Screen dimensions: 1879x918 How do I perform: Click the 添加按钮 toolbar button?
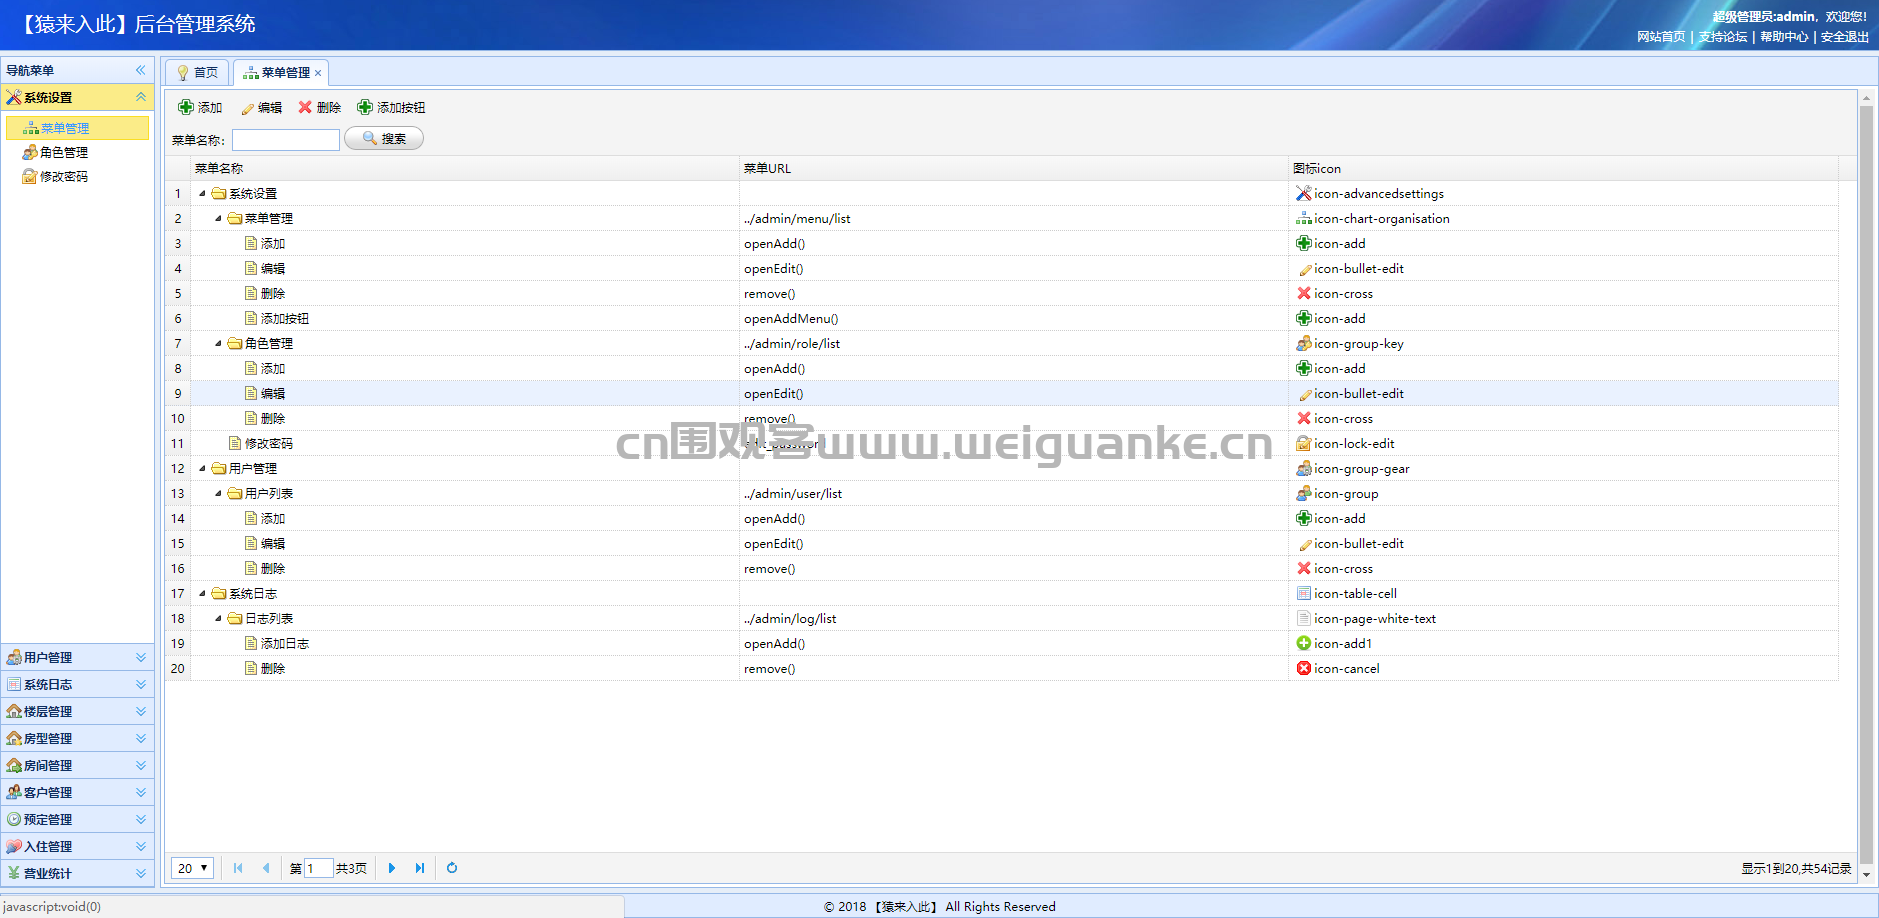pos(391,108)
